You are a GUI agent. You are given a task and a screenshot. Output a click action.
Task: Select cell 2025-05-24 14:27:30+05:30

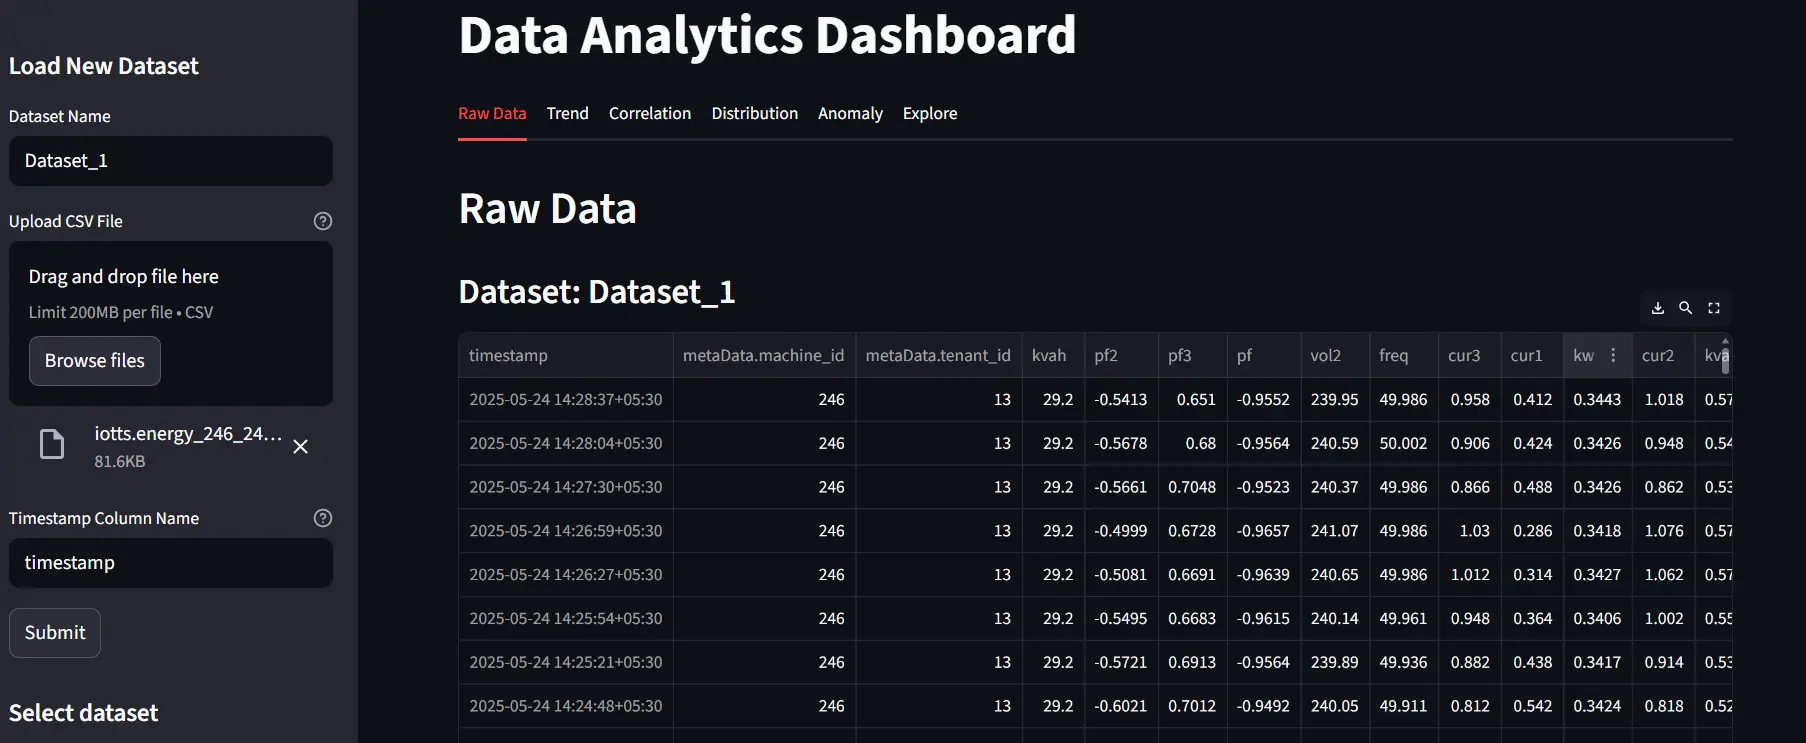[x=565, y=487]
